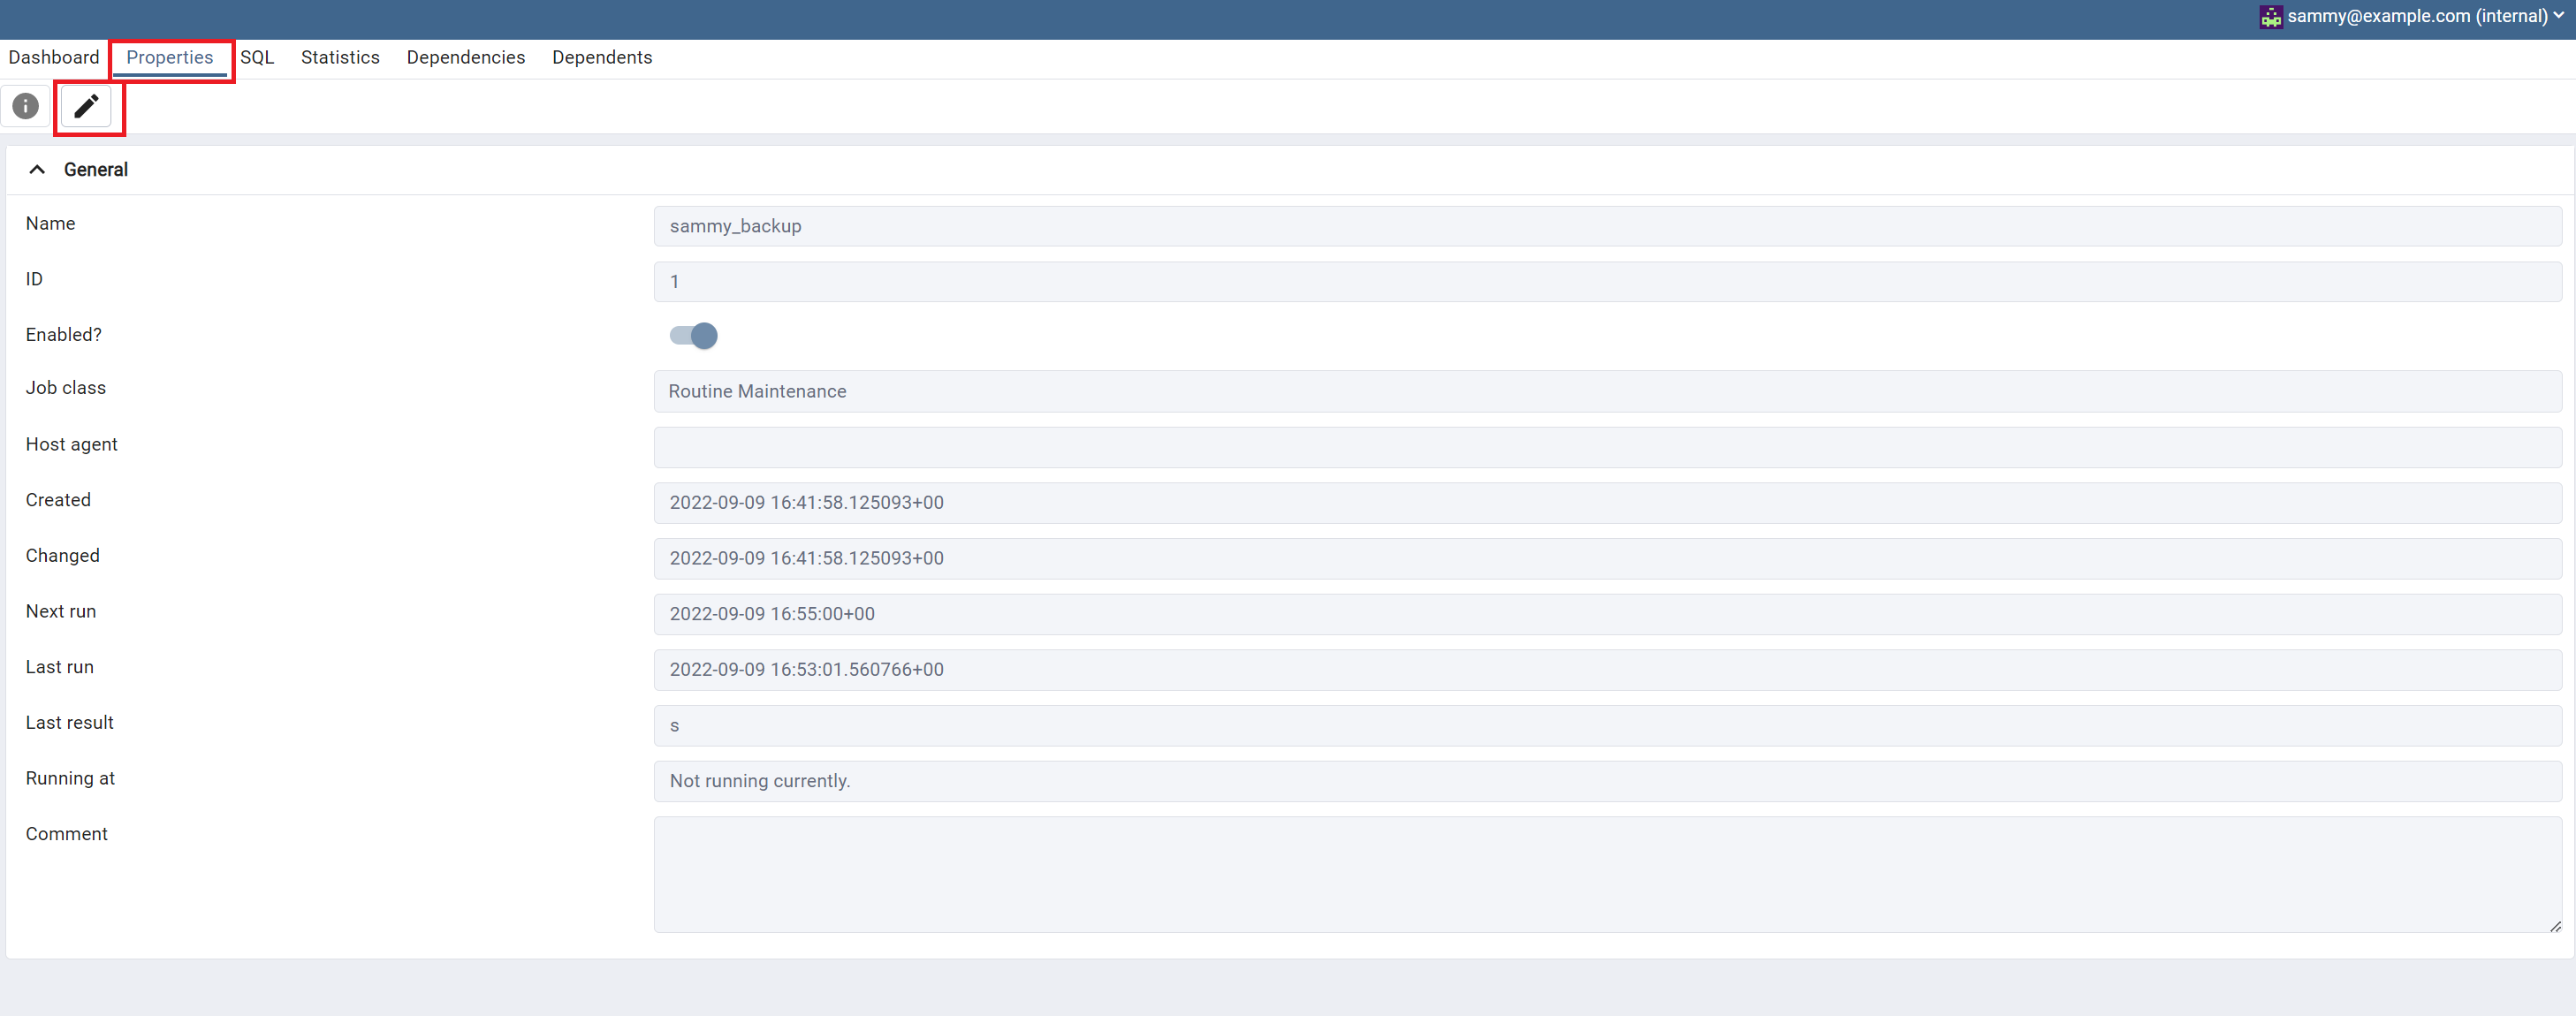
Task: Toggle the Enabled? switch
Action: (693, 335)
